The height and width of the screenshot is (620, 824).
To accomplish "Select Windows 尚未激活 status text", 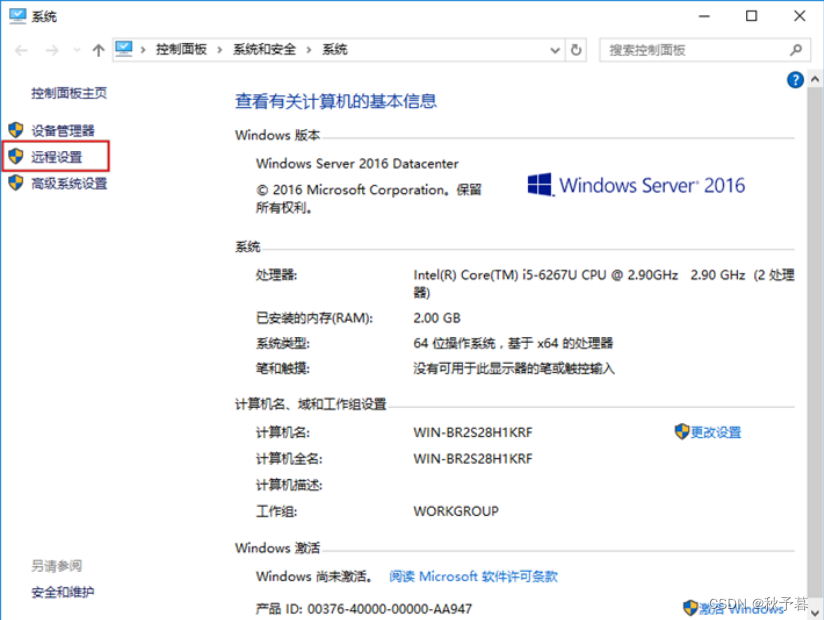I will pos(314,576).
